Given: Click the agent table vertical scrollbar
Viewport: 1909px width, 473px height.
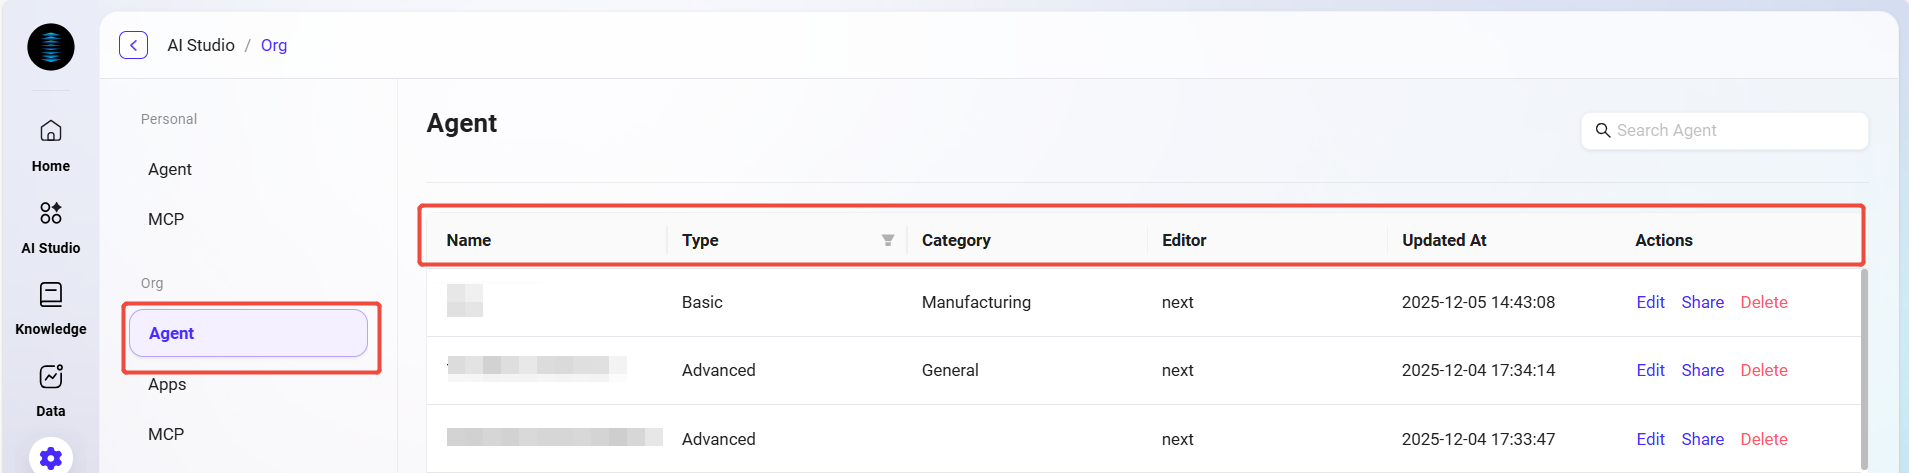Looking at the screenshot, I should click(x=1864, y=368).
